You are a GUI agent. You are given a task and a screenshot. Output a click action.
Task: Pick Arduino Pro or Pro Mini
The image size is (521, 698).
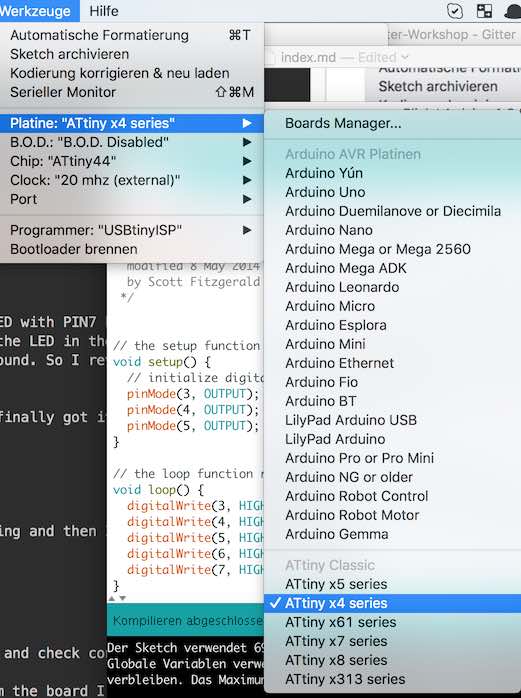pos(392,458)
